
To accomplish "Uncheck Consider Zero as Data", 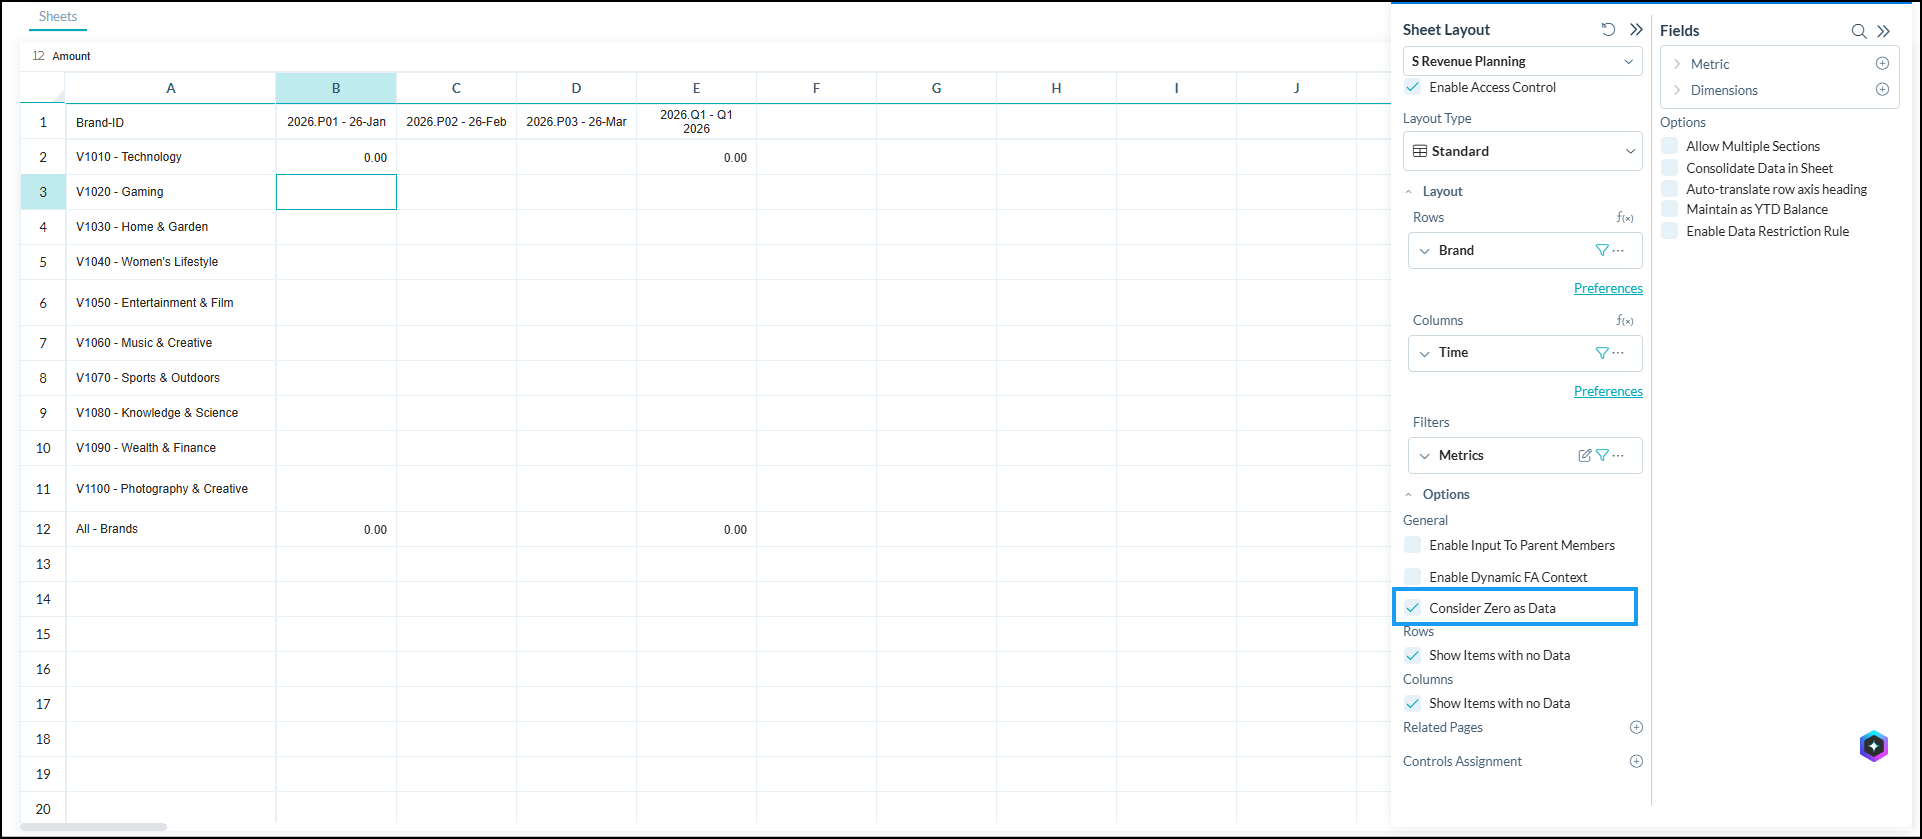I will [x=1412, y=608].
